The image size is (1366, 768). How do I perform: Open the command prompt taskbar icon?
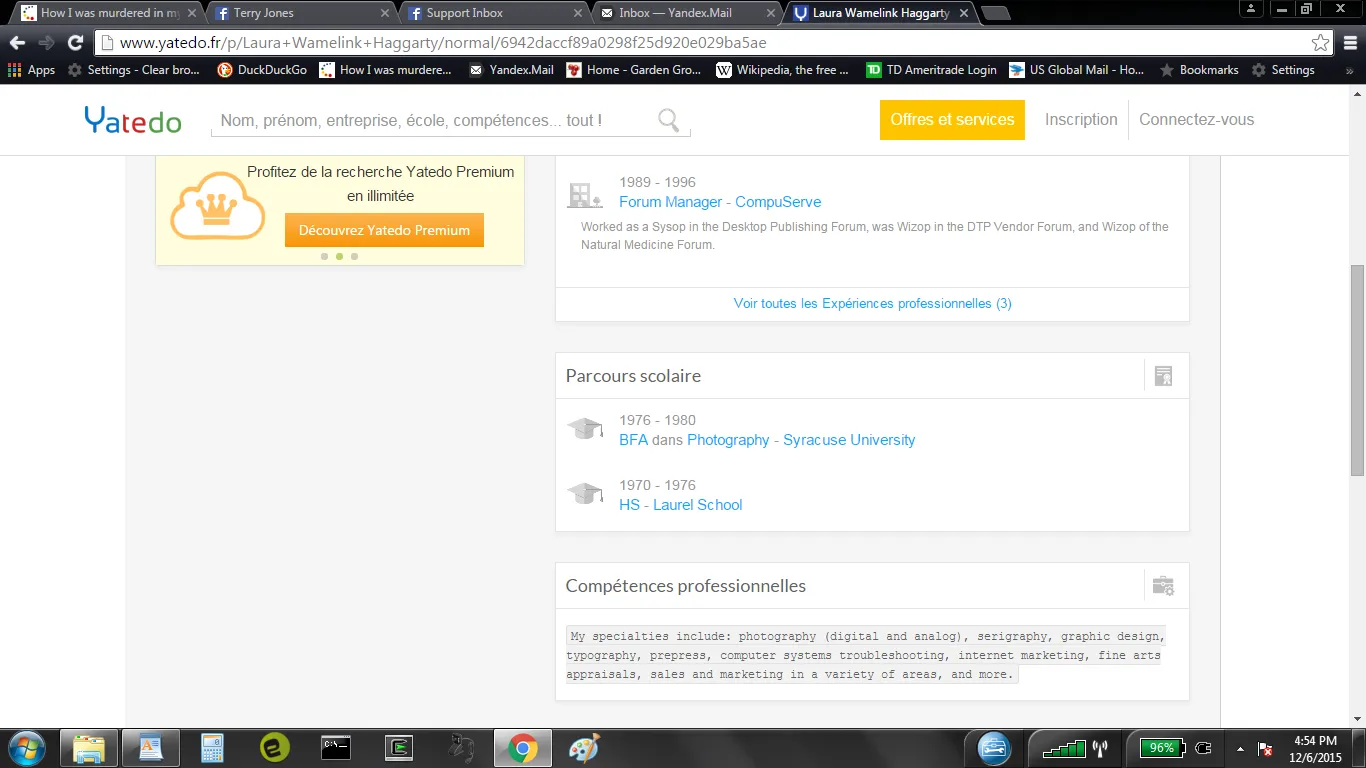(336, 748)
